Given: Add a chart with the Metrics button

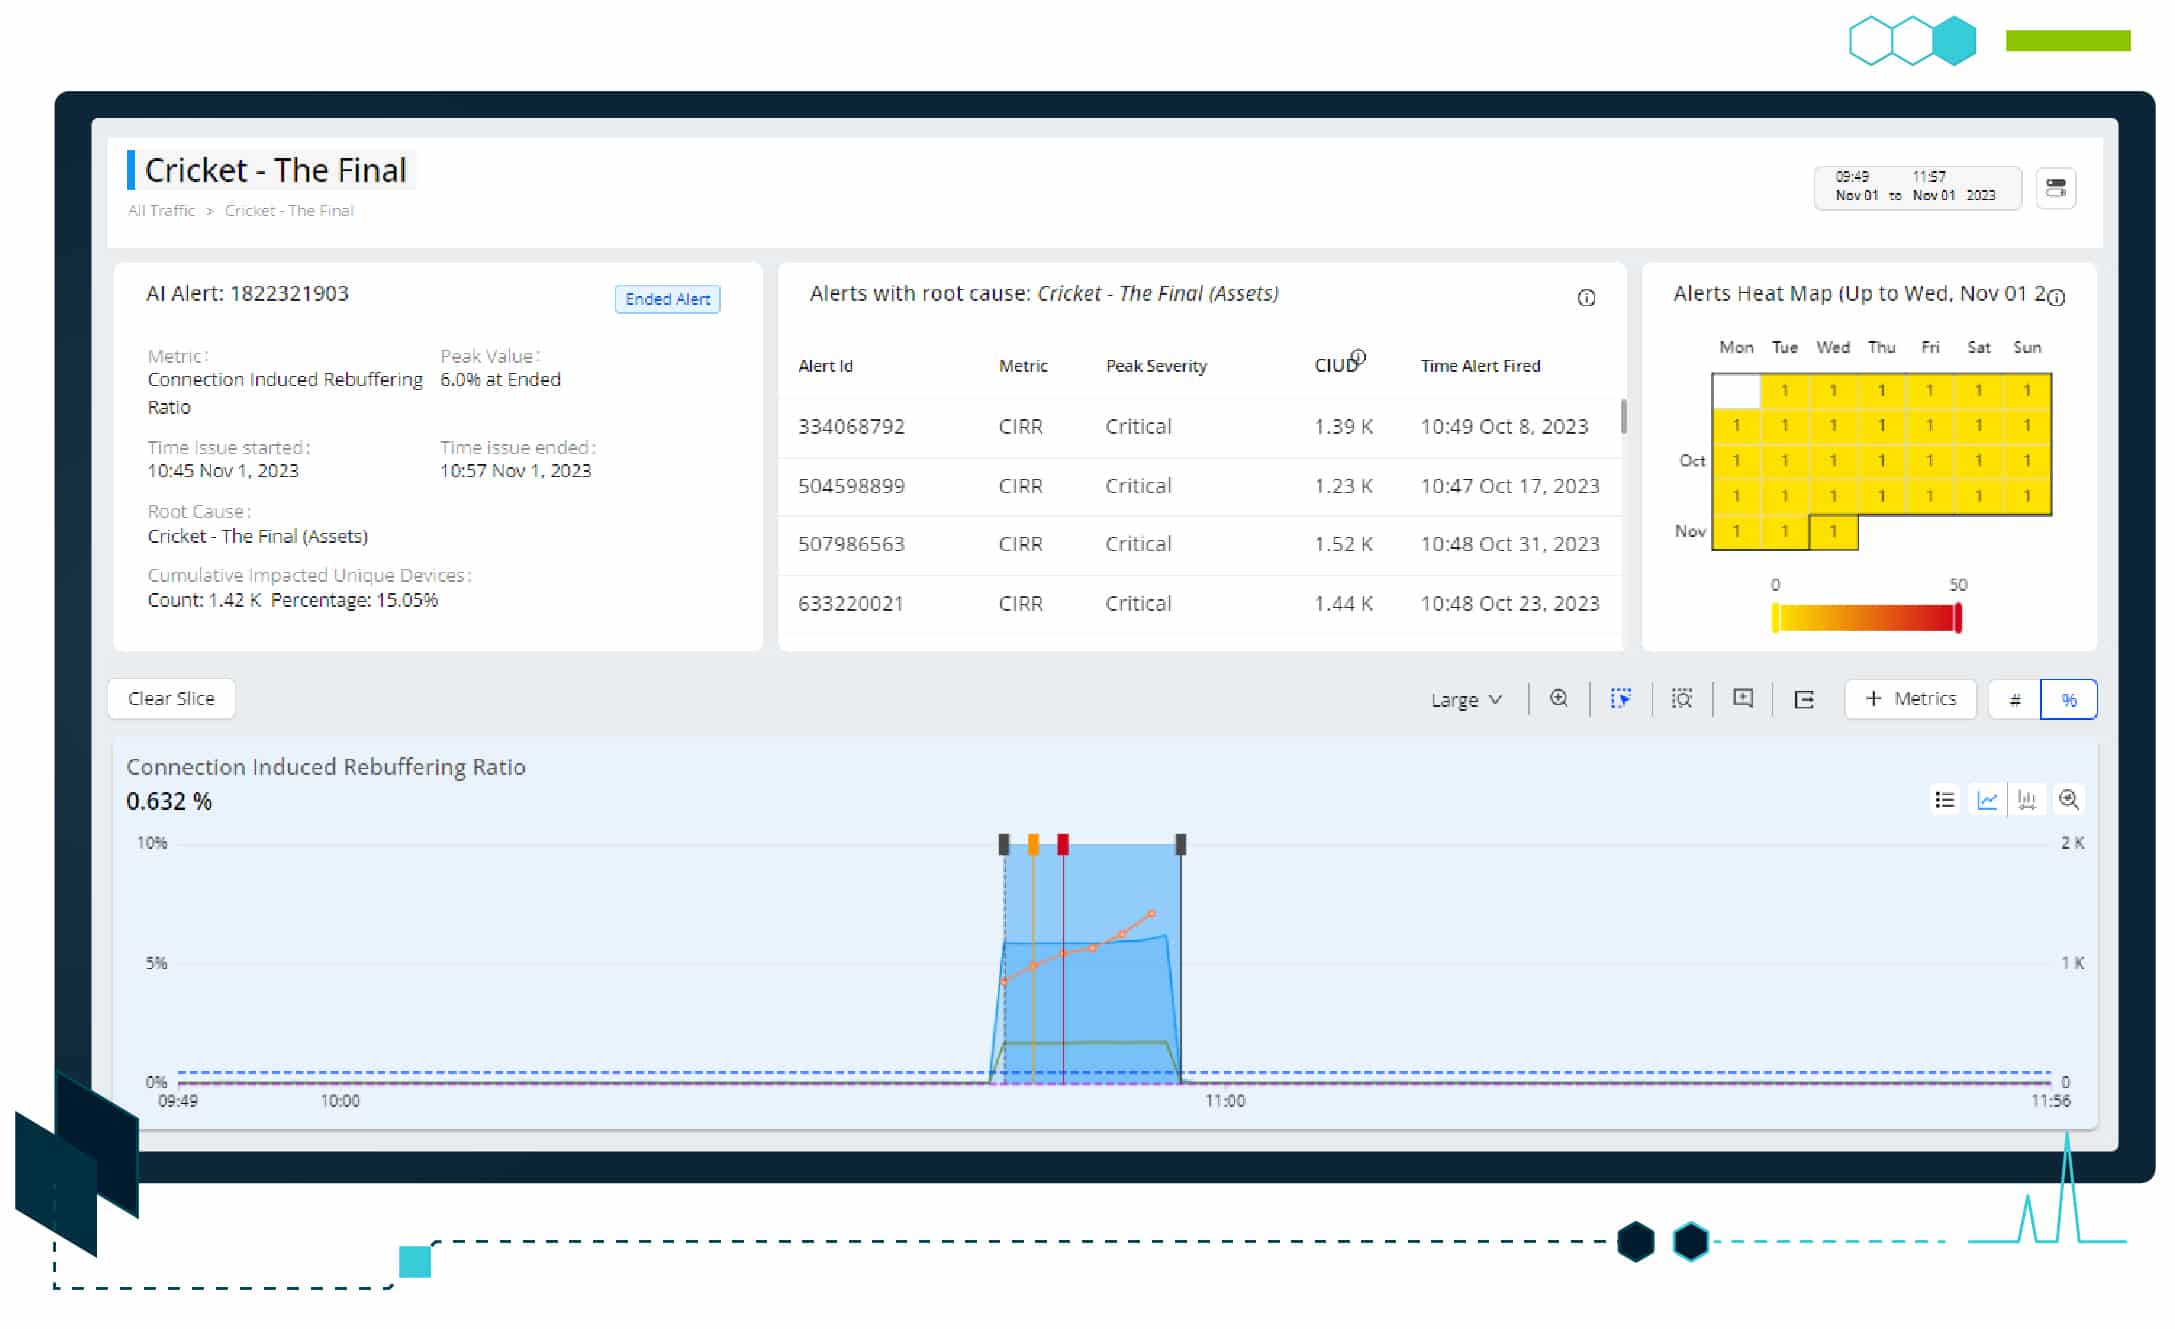Looking at the screenshot, I should coord(1910,699).
